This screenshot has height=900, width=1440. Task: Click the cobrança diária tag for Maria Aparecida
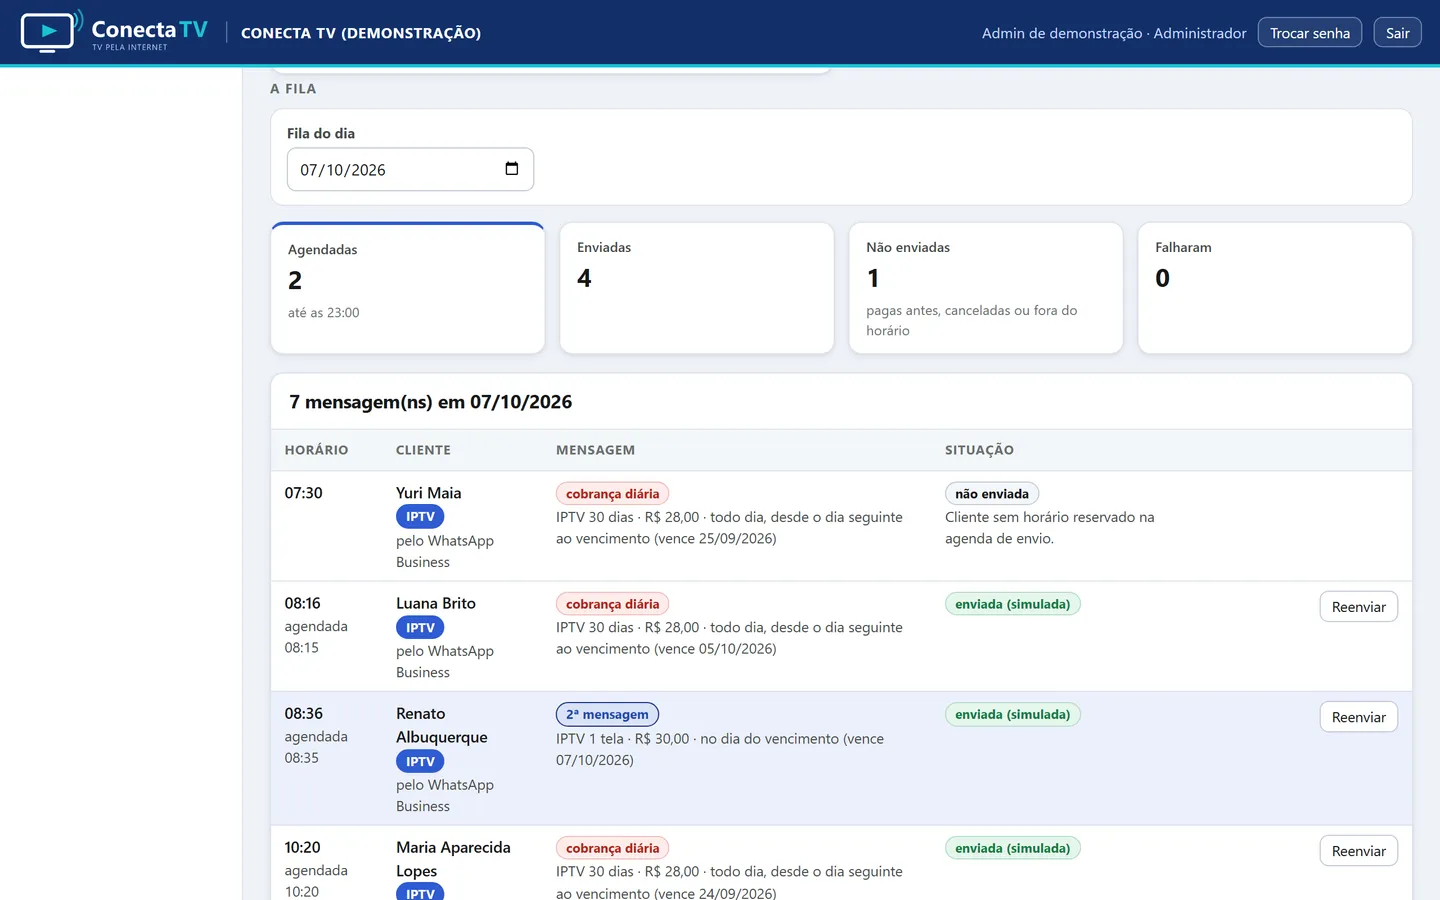612,848
